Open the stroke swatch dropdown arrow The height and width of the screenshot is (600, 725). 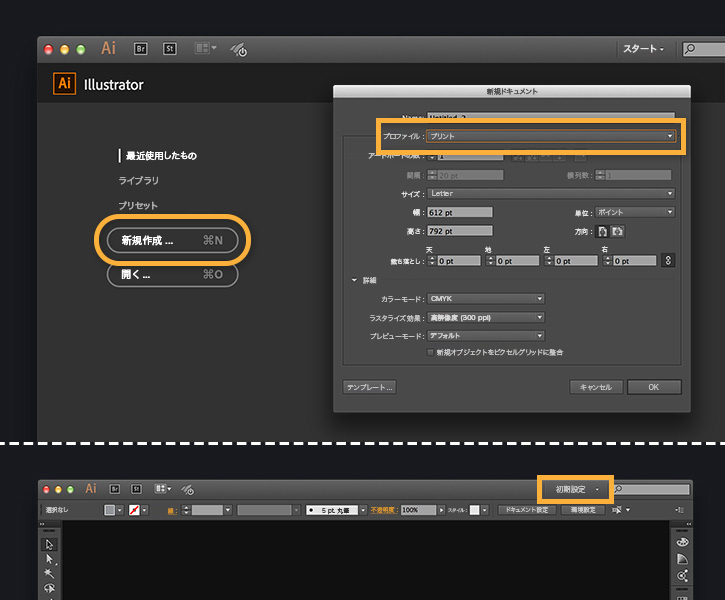click(145, 510)
